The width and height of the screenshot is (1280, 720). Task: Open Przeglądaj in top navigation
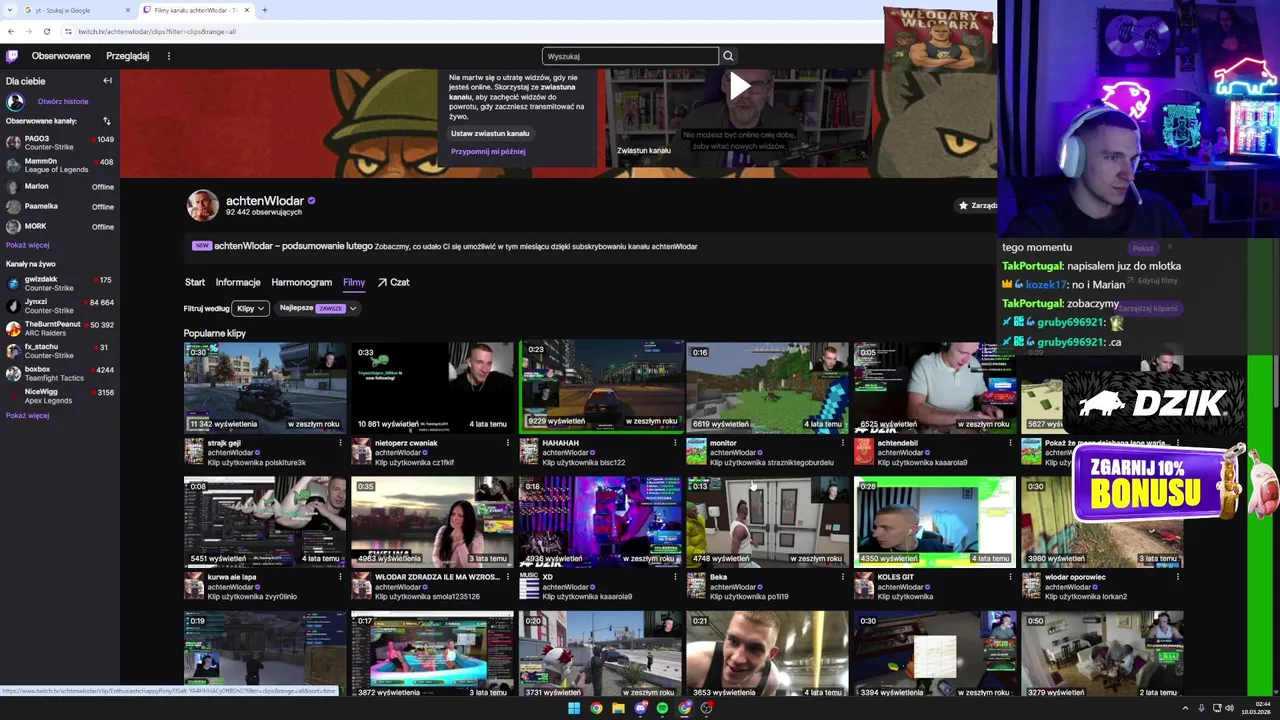(x=127, y=56)
